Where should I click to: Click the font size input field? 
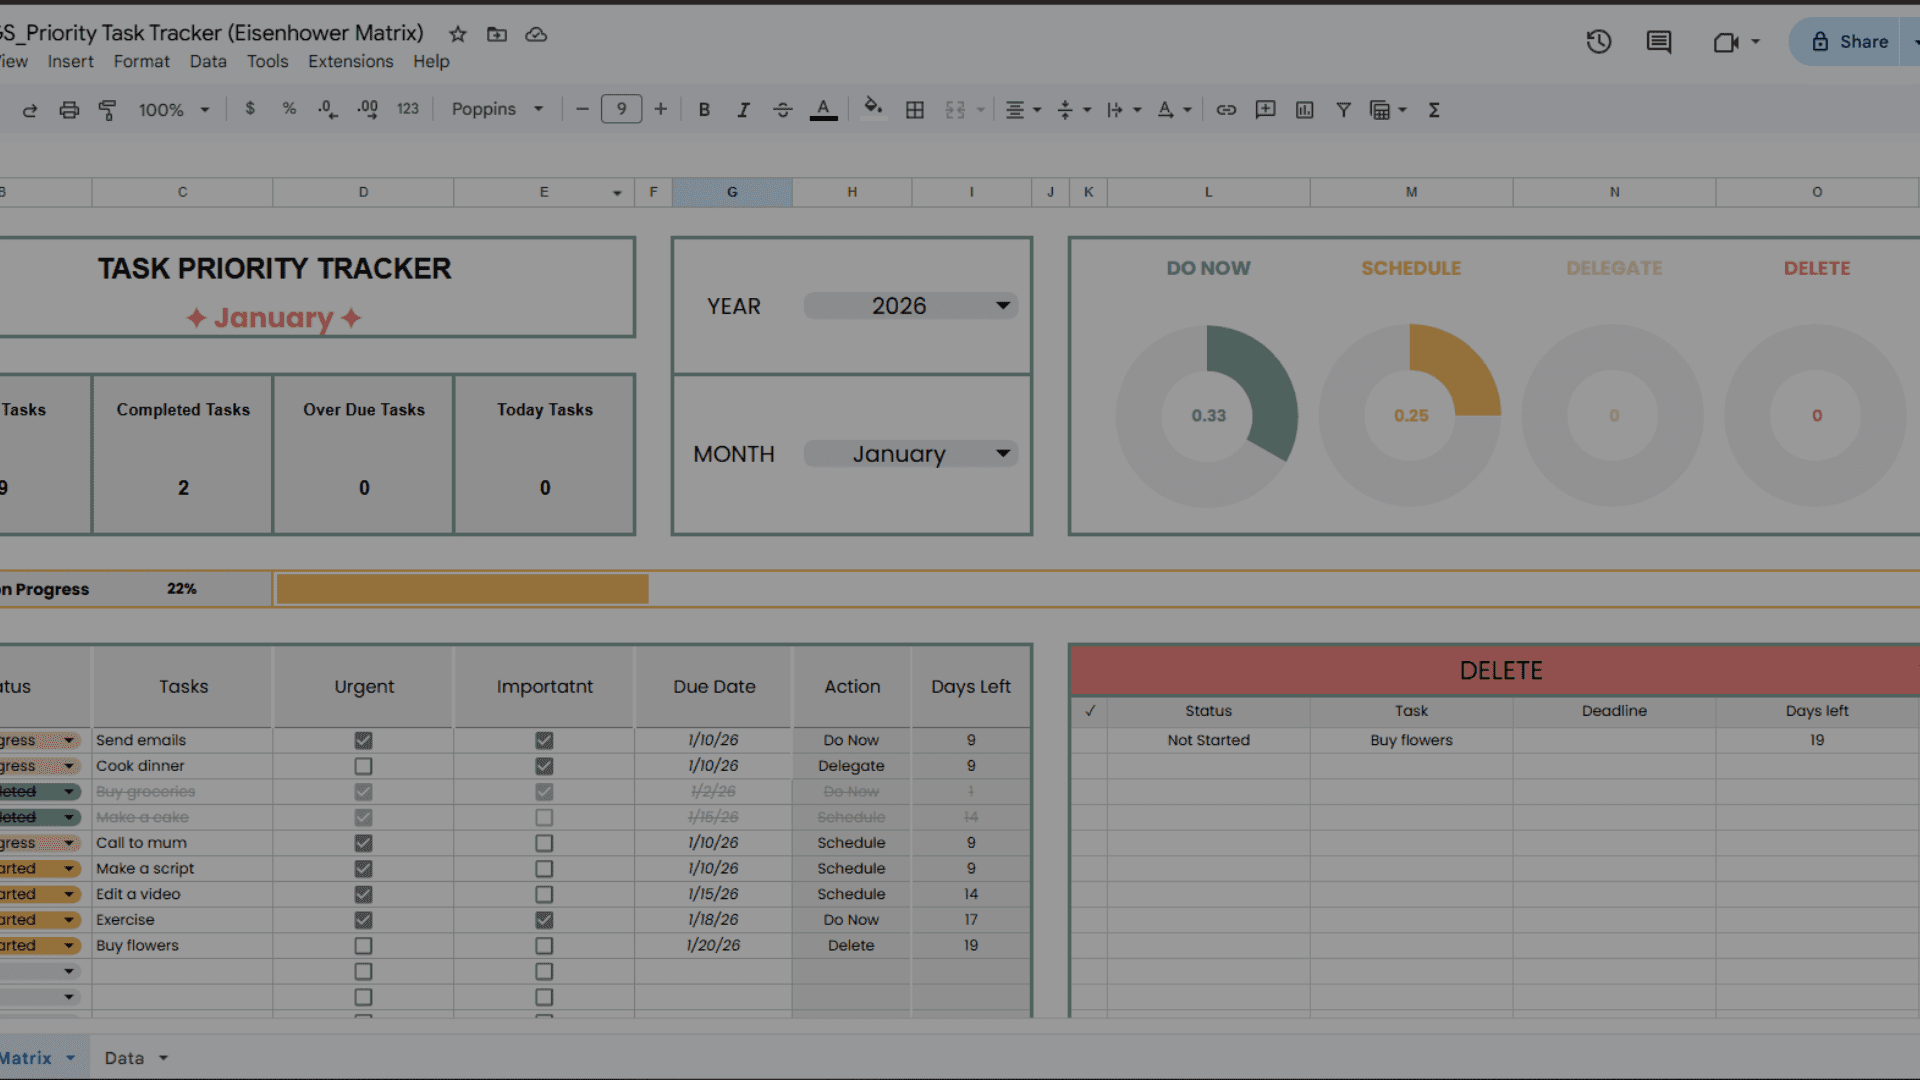(621, 109)
